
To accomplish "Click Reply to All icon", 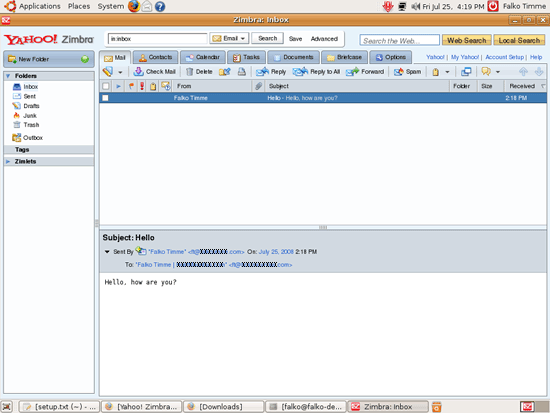I will pyautogui.click(x=300, y=72).
